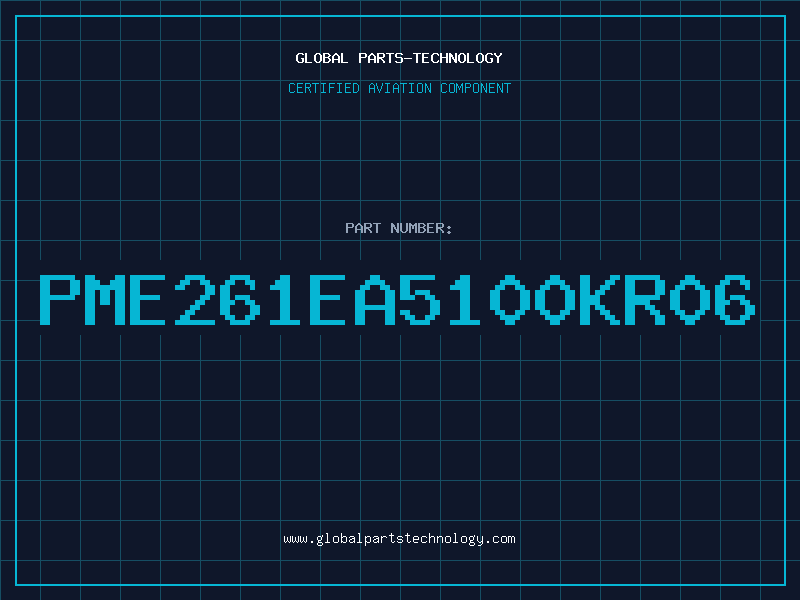
Task: Click the GLOBAL PARTS-TECHNOLOGY heading
Action: 399,58
